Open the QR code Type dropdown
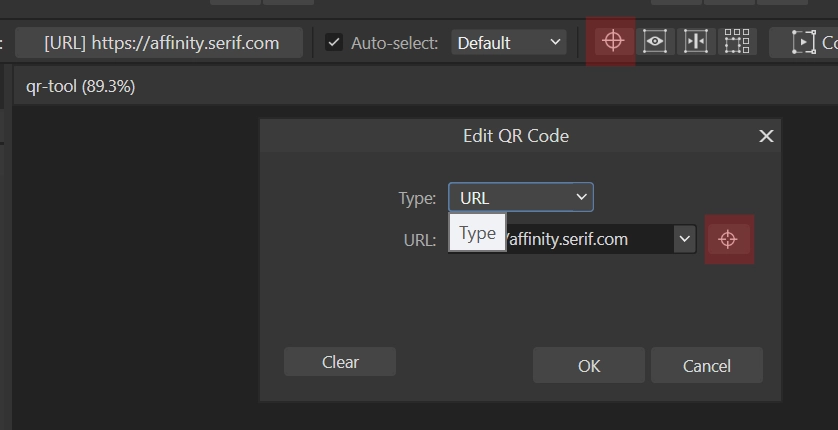 coord(521,197)
